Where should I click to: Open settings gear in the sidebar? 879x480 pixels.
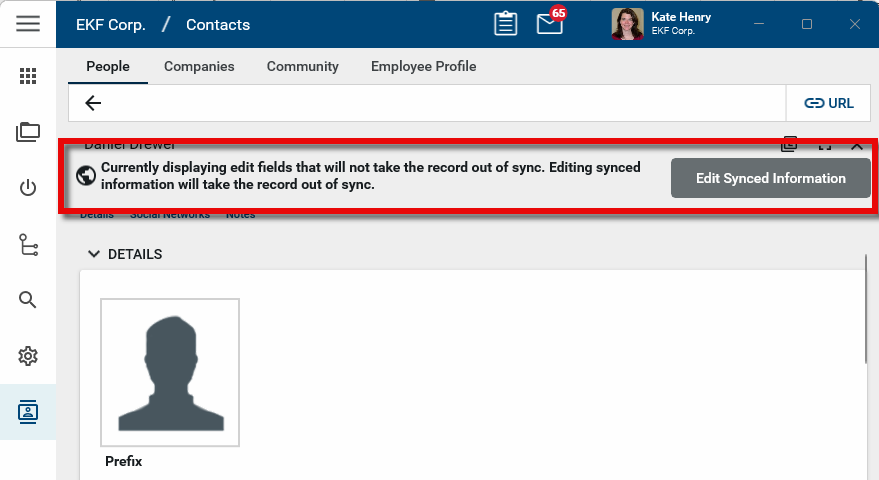(28, 356)
